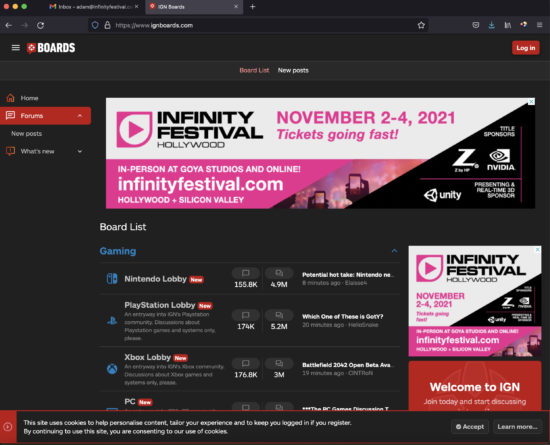Close the IGN Boards tab

(236, 7)
